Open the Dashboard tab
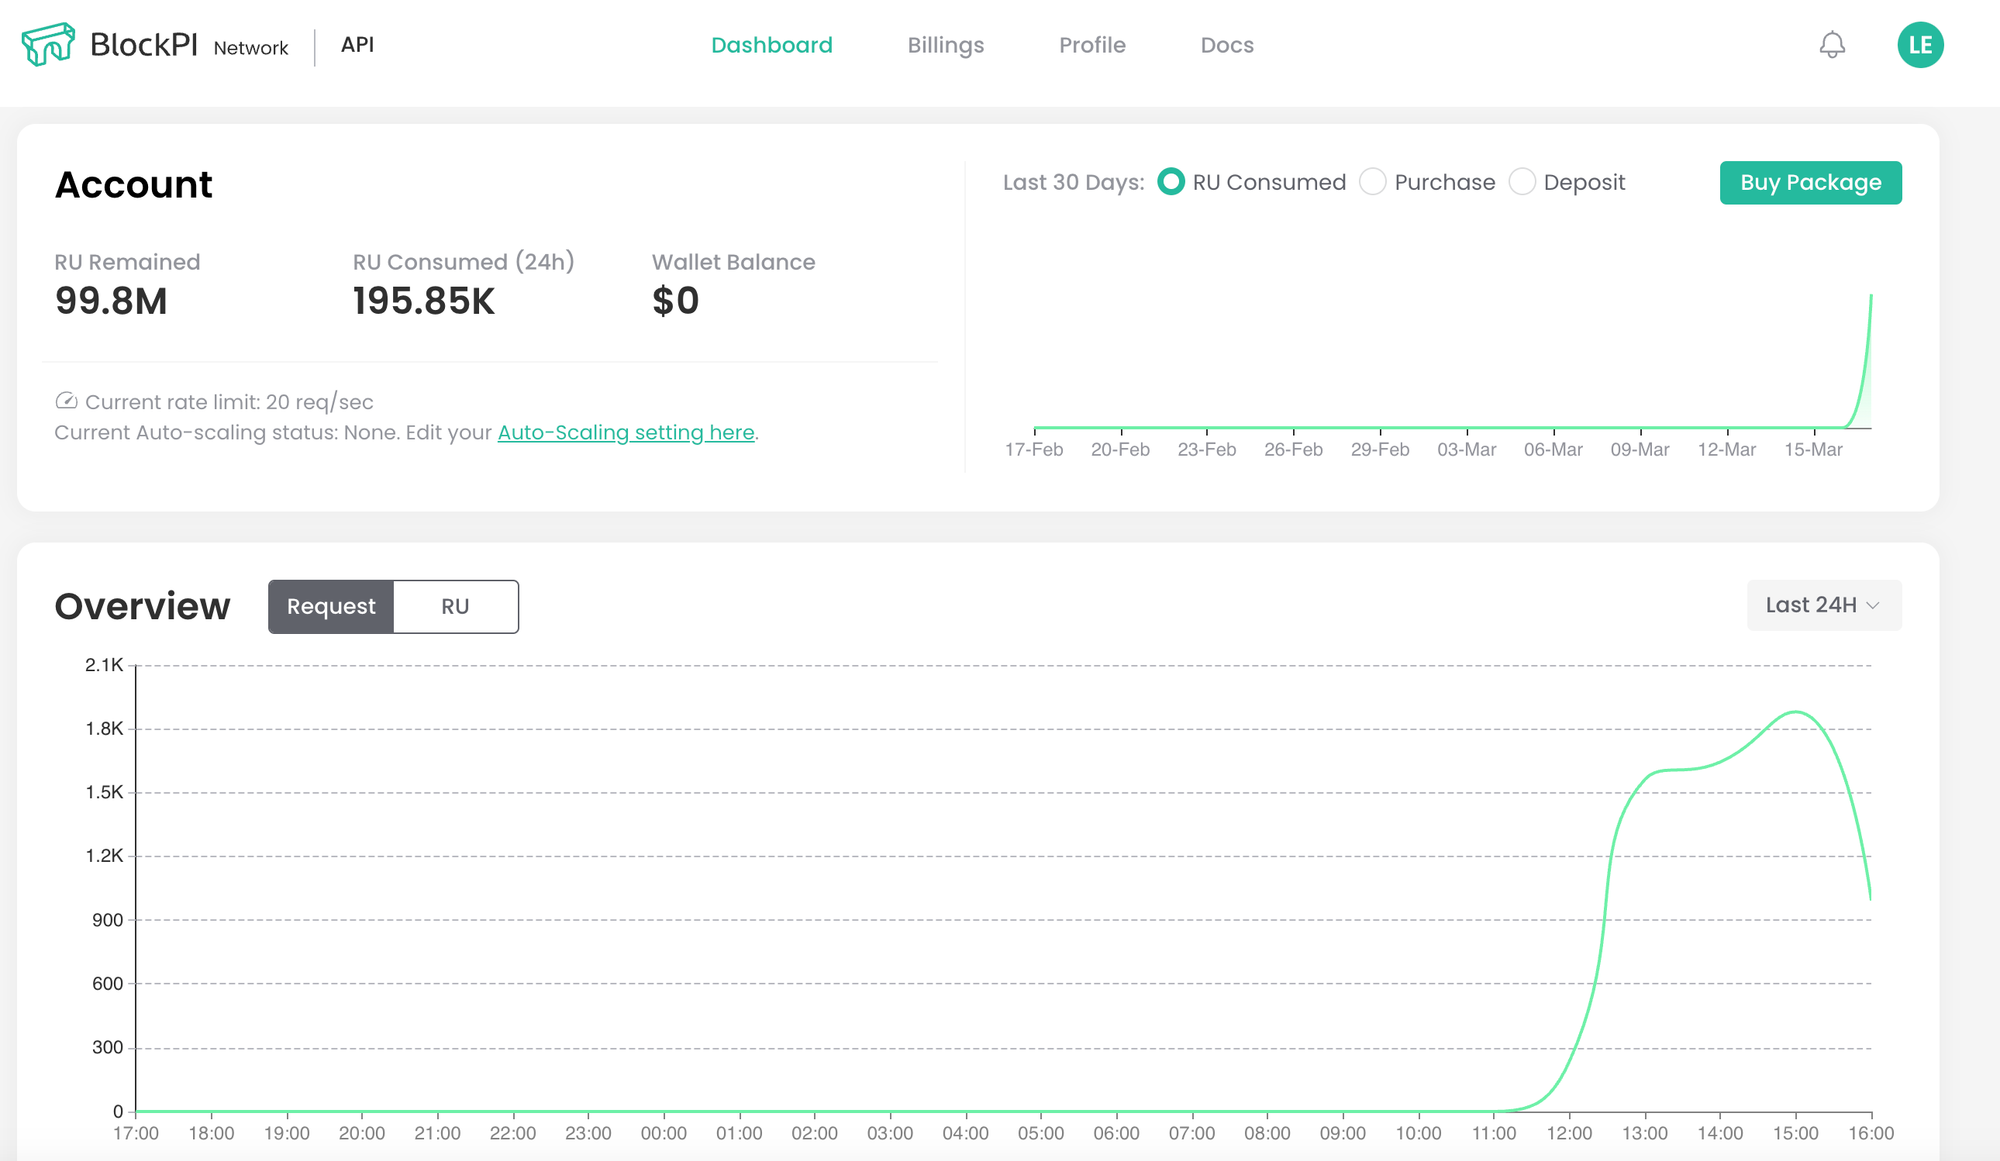The width and height of the screenshot is (2000, 1161). [771, 45]
